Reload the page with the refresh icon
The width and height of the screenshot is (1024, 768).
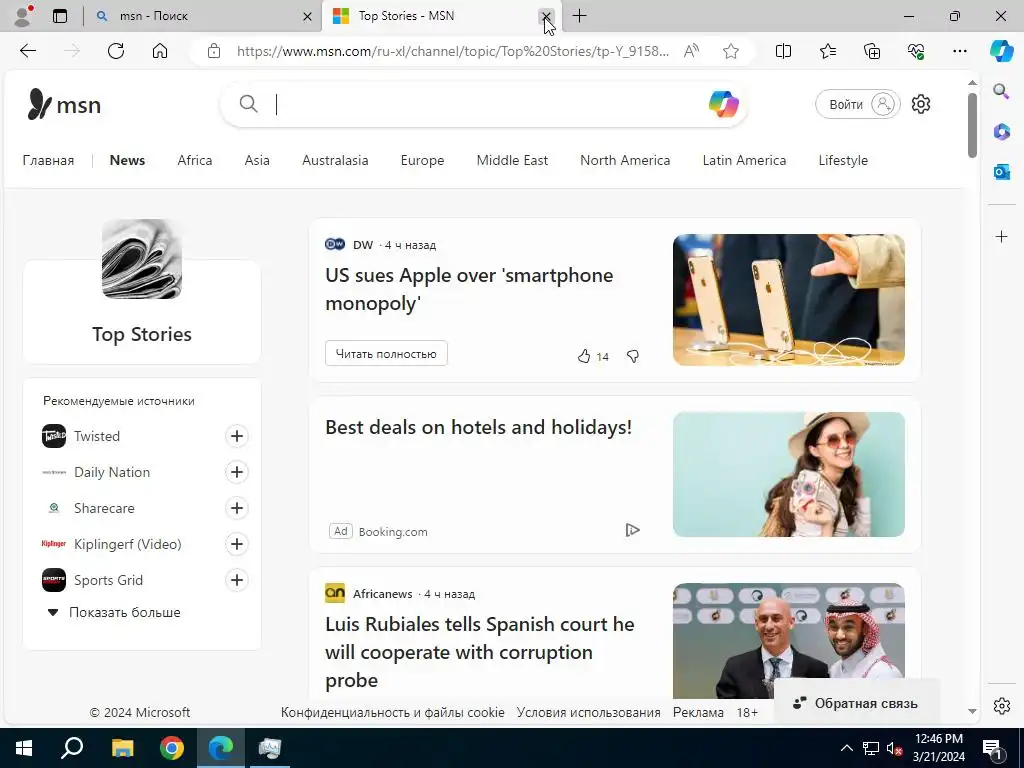coord(116,51)
